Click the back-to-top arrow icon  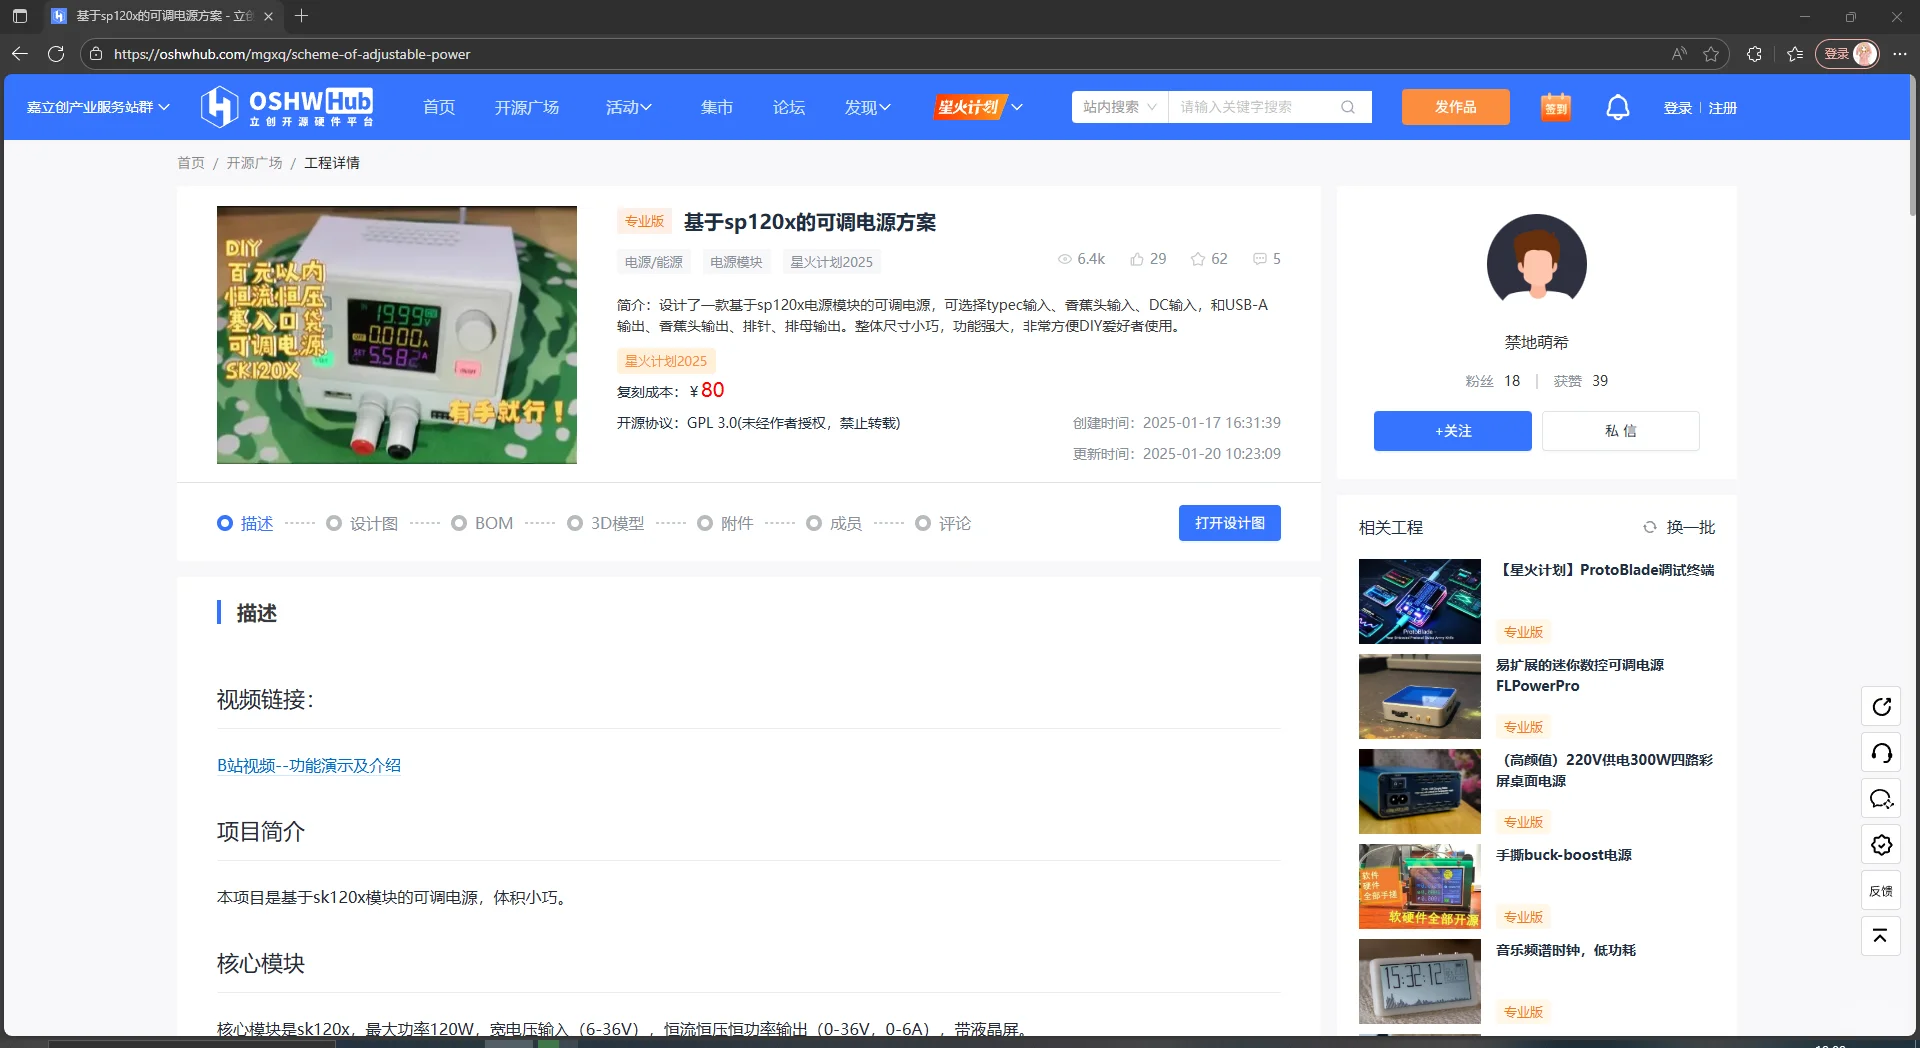point(1881,937)
